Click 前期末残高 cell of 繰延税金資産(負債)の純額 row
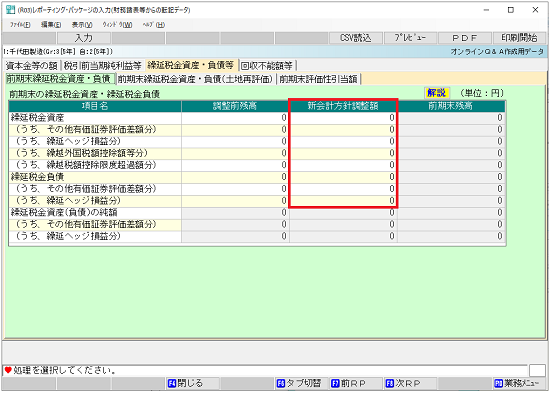The width and height of the screenshot is (550, 393). pos(451,213)
